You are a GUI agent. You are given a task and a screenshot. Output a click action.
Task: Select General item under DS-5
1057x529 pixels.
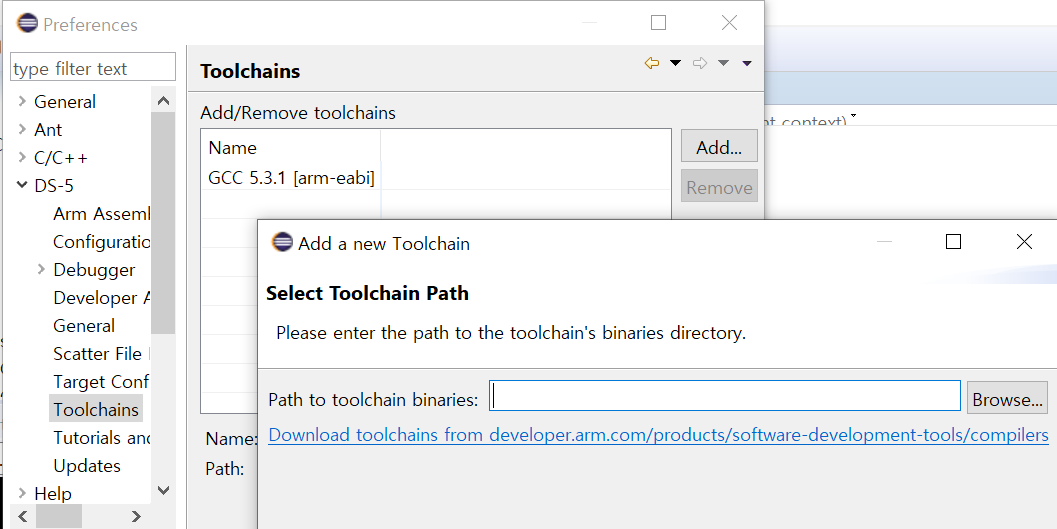tap(84, 325)
